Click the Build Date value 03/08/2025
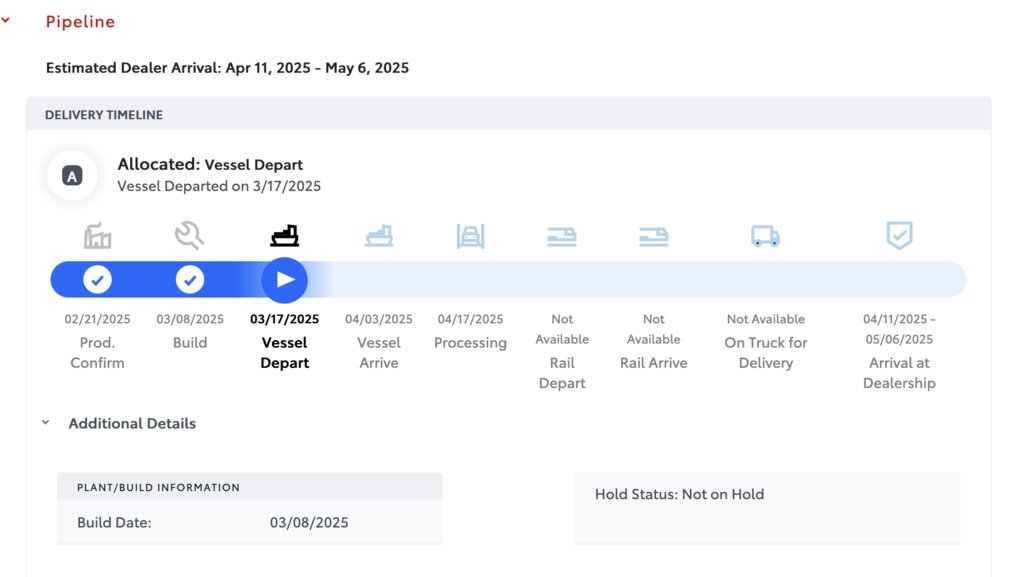Image resolution: width=1024 pixels, height=577 pixels. pos(309,523)
